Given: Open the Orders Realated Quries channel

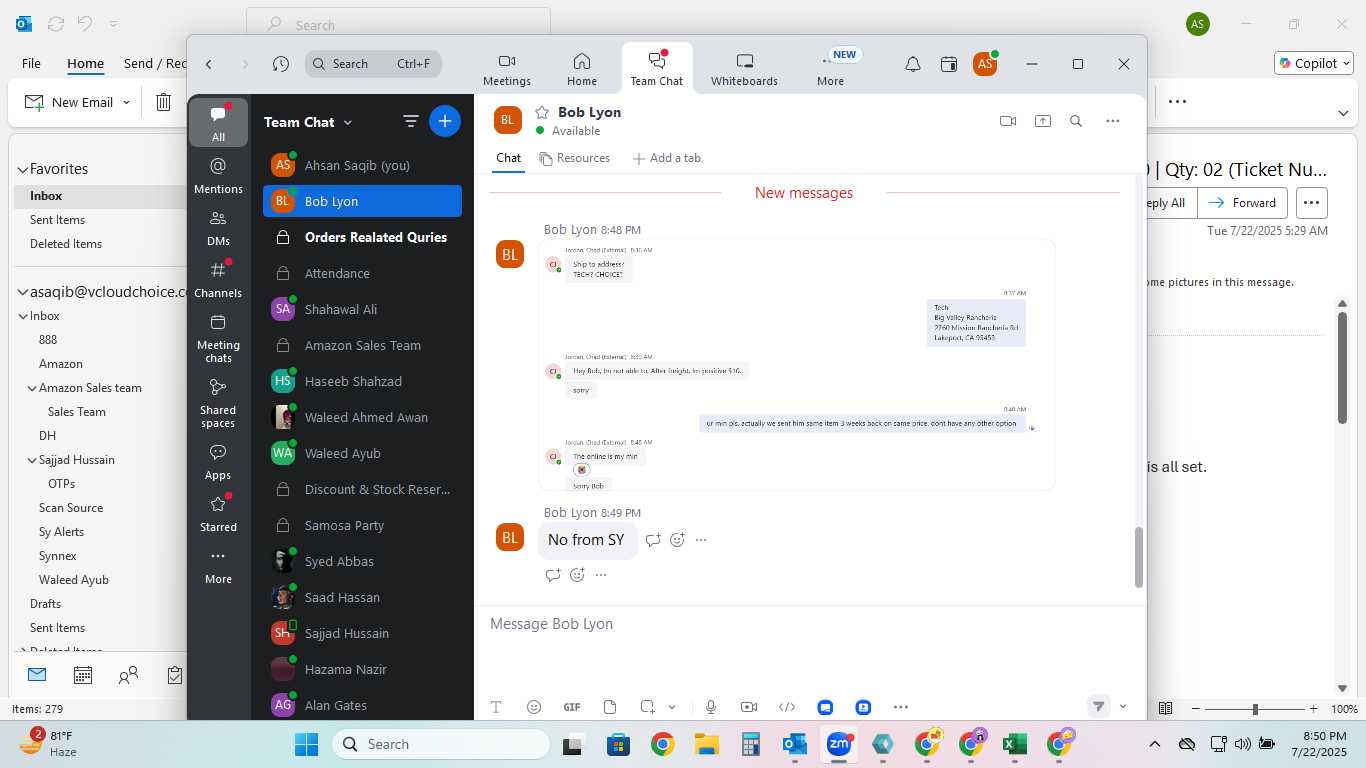Looking at the screenshot, I should [x=362, y=237].
